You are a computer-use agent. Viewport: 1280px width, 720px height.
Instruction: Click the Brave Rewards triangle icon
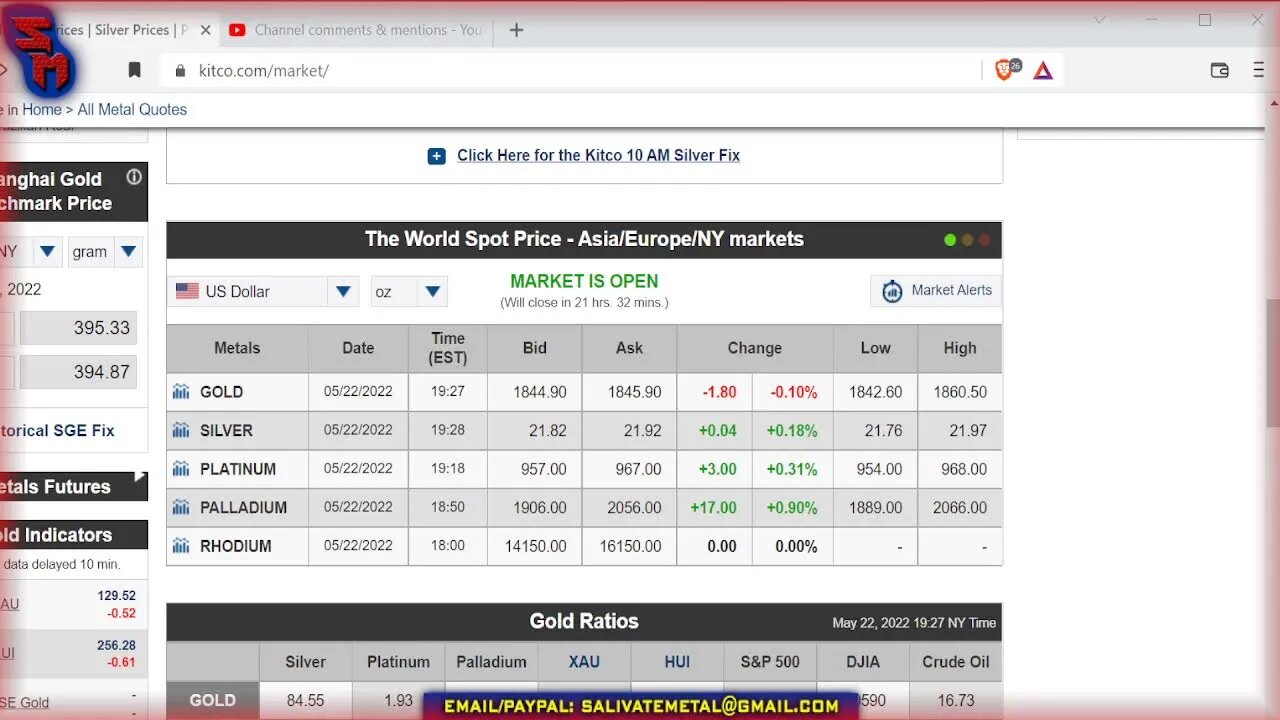1043,70
